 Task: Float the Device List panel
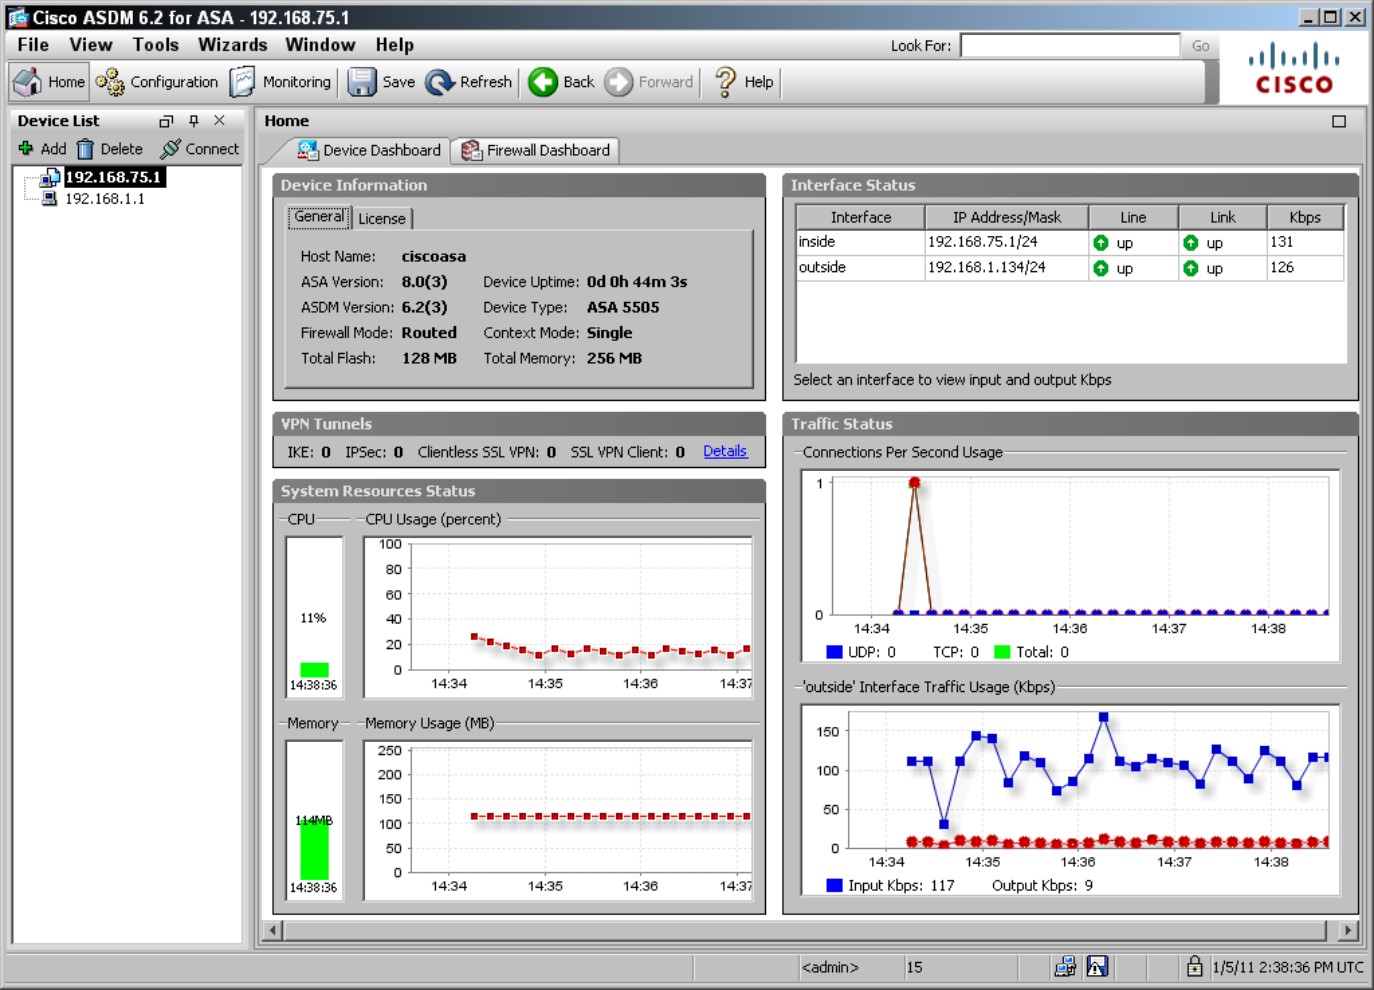pos(166,121)
